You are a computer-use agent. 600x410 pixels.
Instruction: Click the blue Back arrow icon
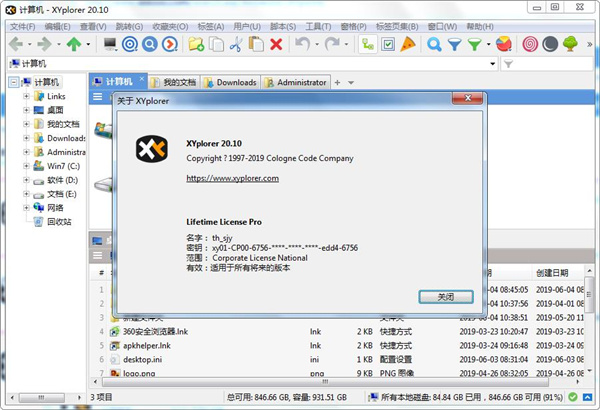15,45
